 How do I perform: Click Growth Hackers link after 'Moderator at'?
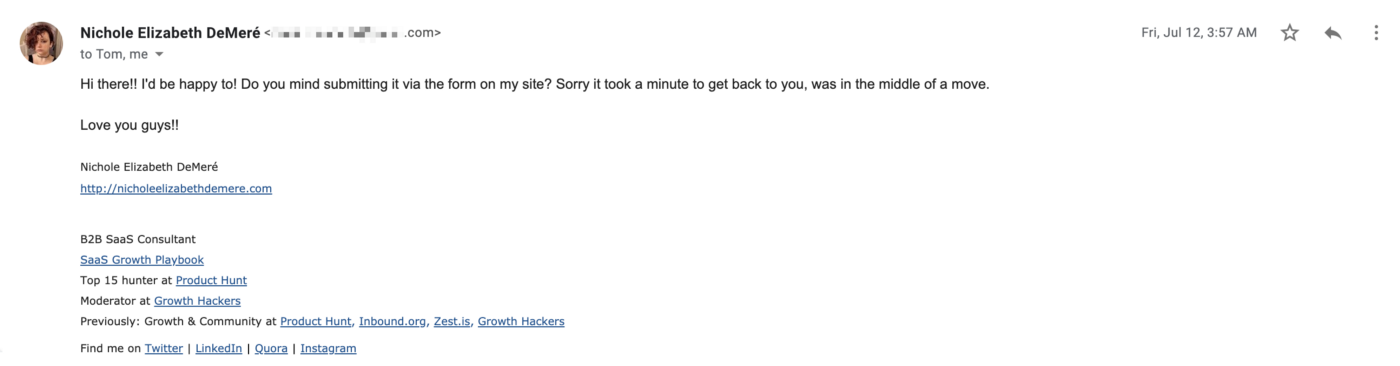pyautogui.click(x=197, y=301)
